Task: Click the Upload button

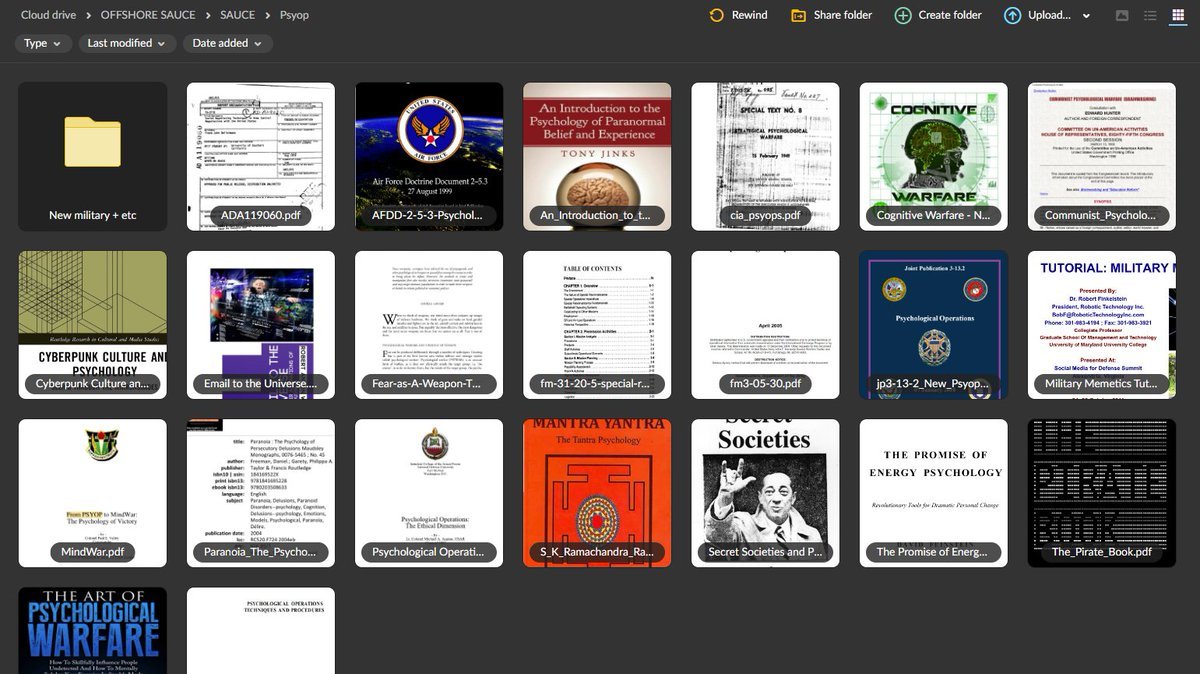Action: click(x=1037, y=15)
